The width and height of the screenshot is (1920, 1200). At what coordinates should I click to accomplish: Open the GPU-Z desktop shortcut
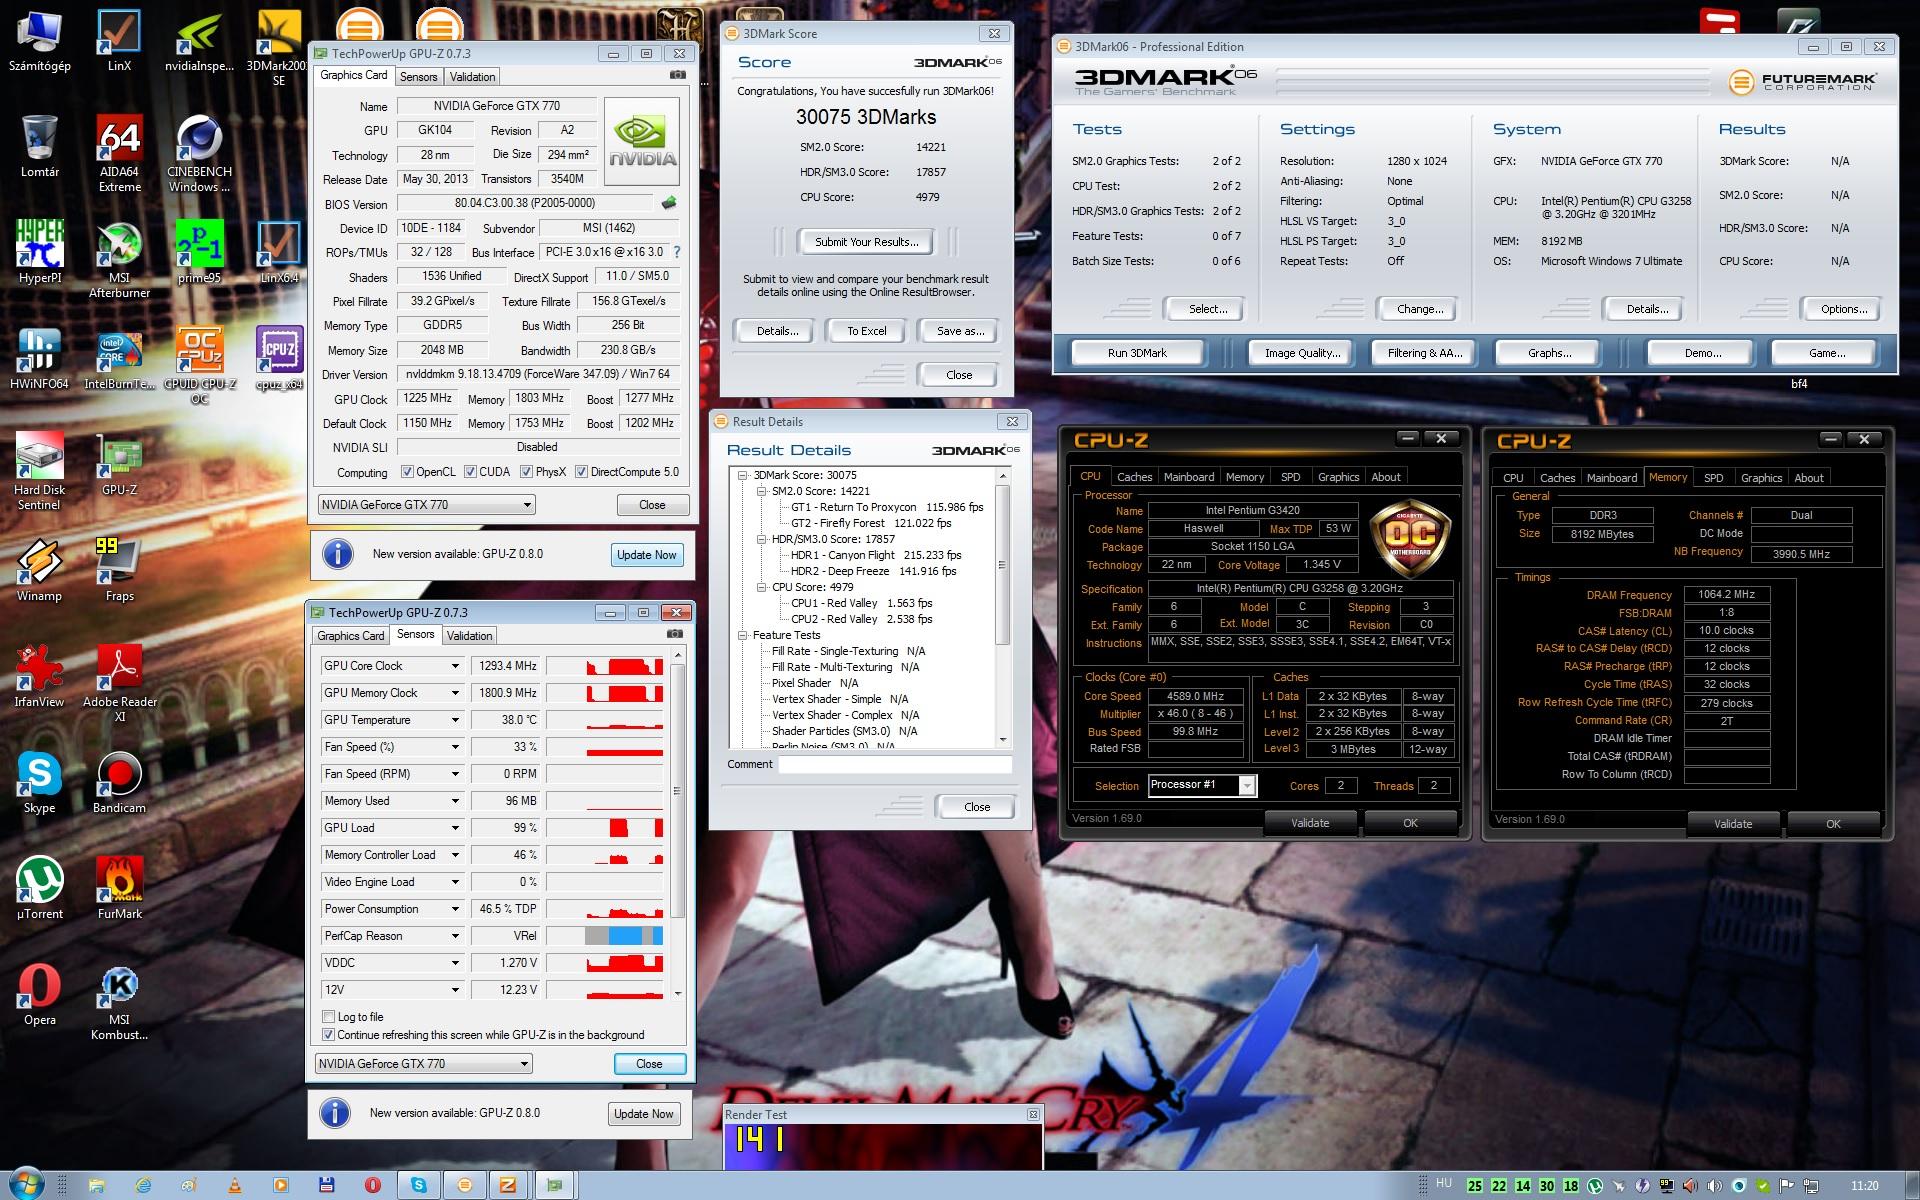119,464
